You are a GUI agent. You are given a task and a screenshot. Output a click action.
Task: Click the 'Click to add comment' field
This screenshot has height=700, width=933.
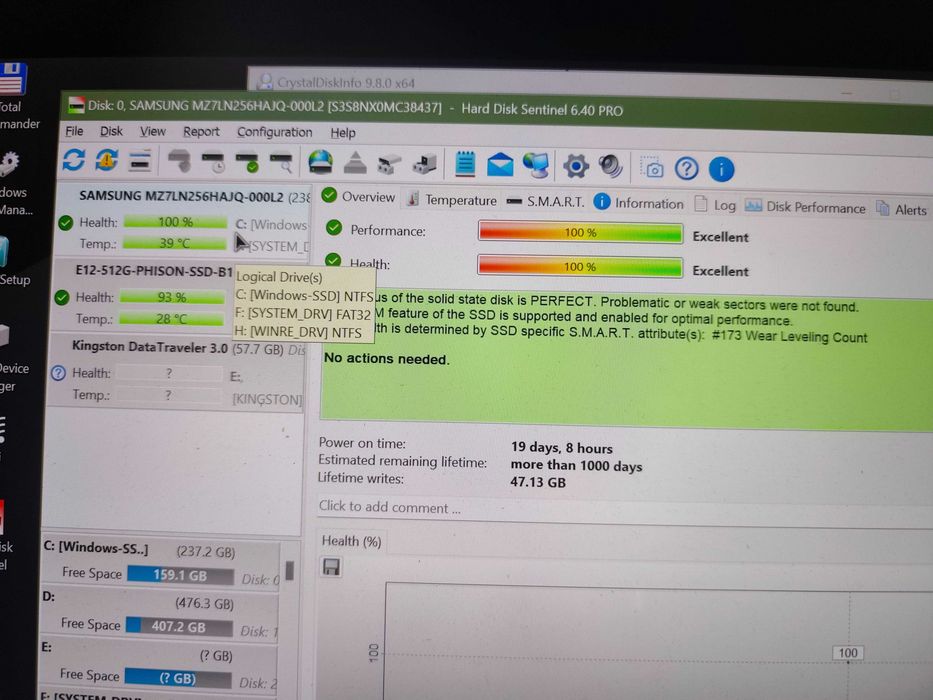click(x=625, y=509)
